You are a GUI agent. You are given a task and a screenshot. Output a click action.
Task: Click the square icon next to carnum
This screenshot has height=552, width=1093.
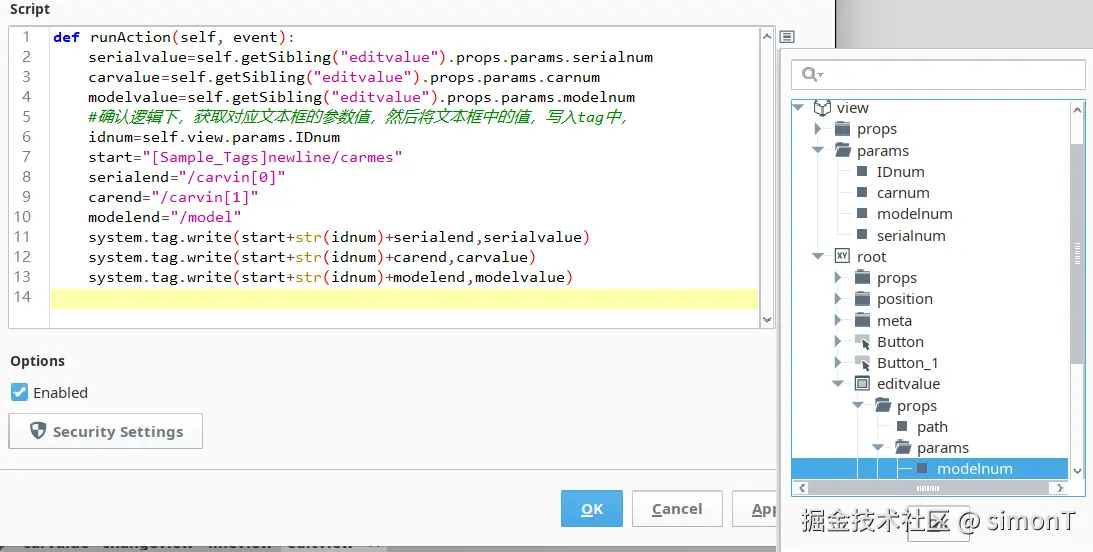[x=862, y=192]
